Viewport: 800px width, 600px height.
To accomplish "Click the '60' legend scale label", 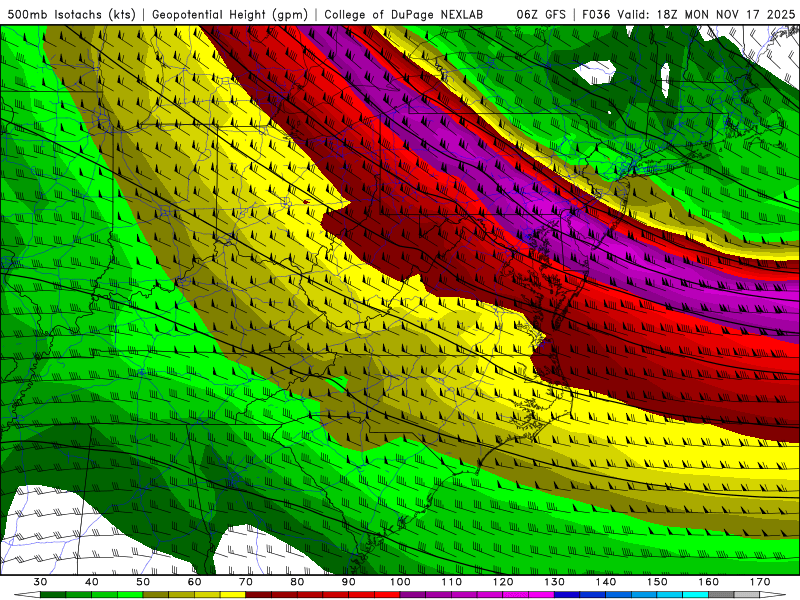I will click(x=194, y=582).
